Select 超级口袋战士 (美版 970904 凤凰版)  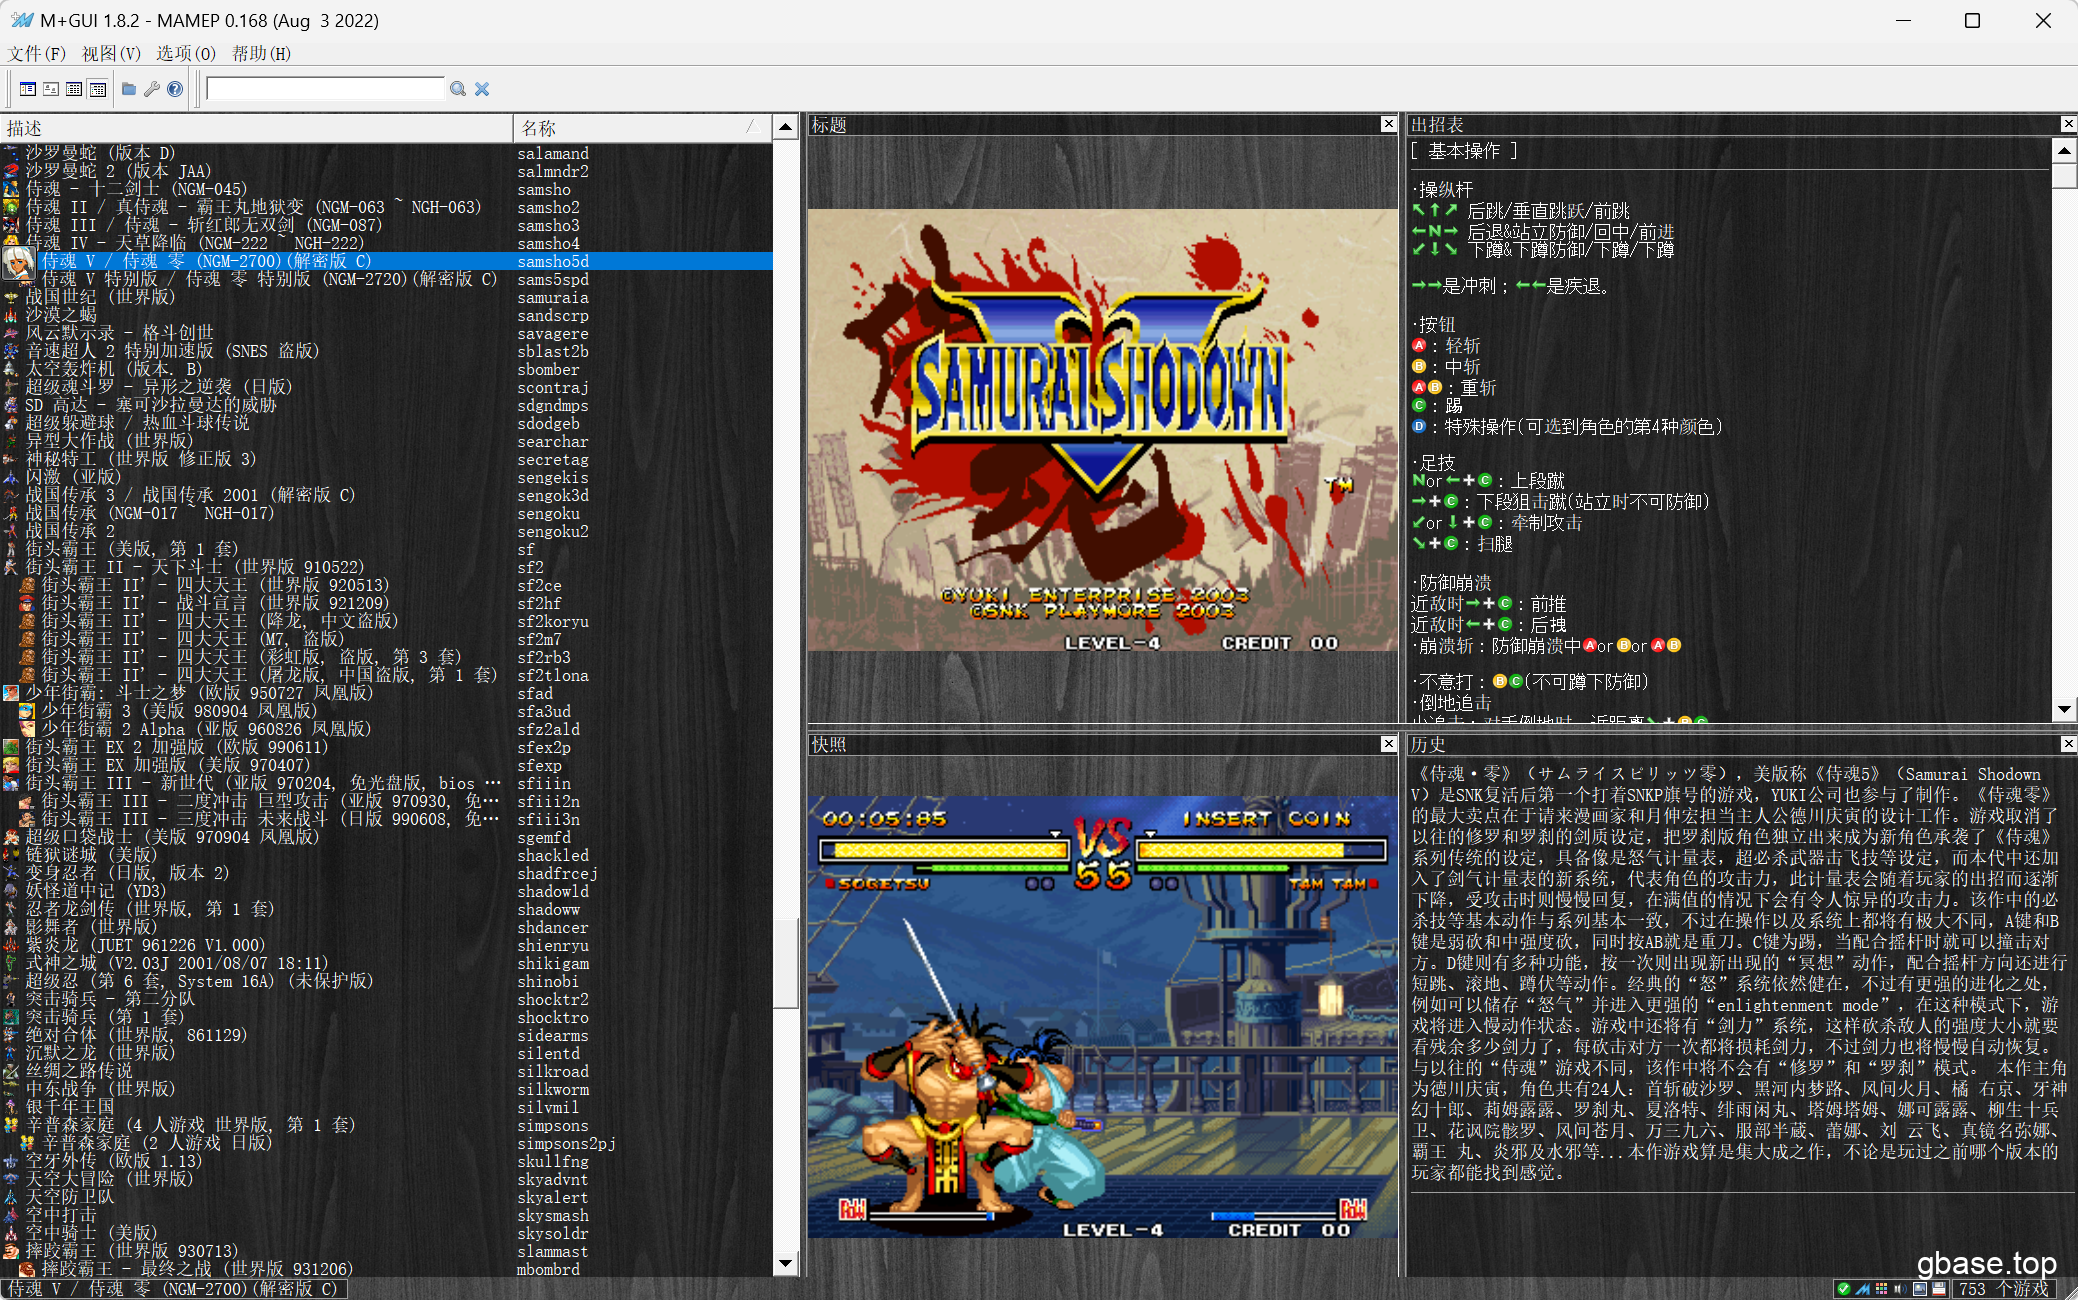(172, 837)
